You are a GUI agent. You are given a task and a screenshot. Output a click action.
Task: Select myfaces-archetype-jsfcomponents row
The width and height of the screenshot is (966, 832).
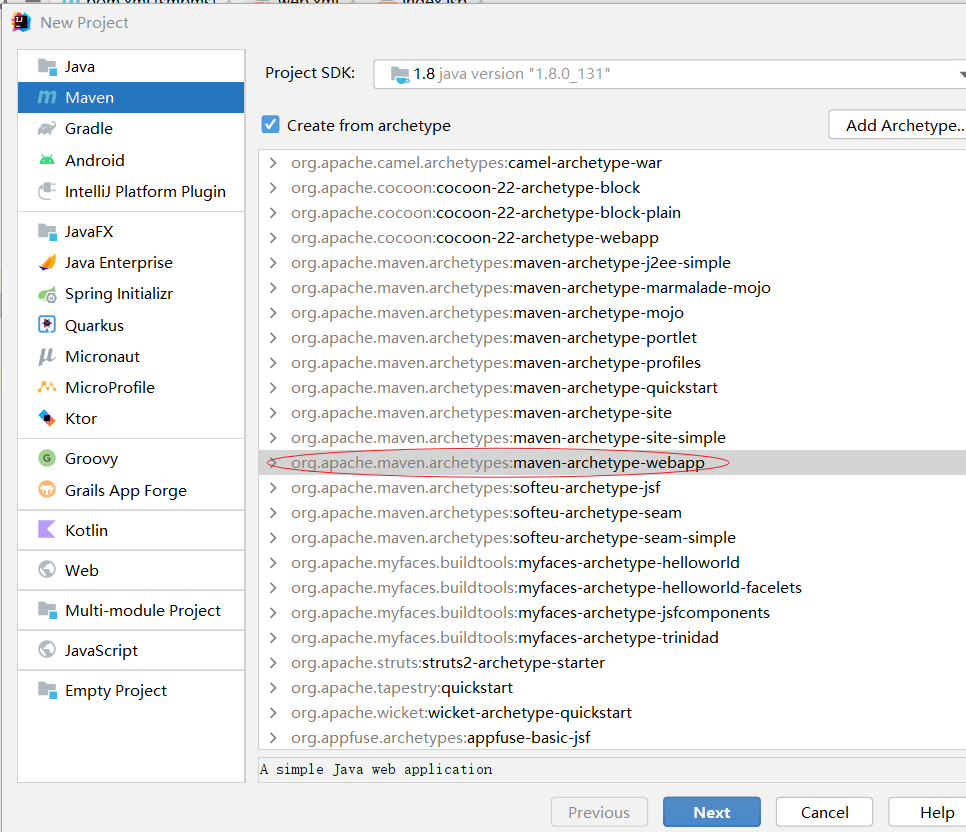(x=612, y=613)
